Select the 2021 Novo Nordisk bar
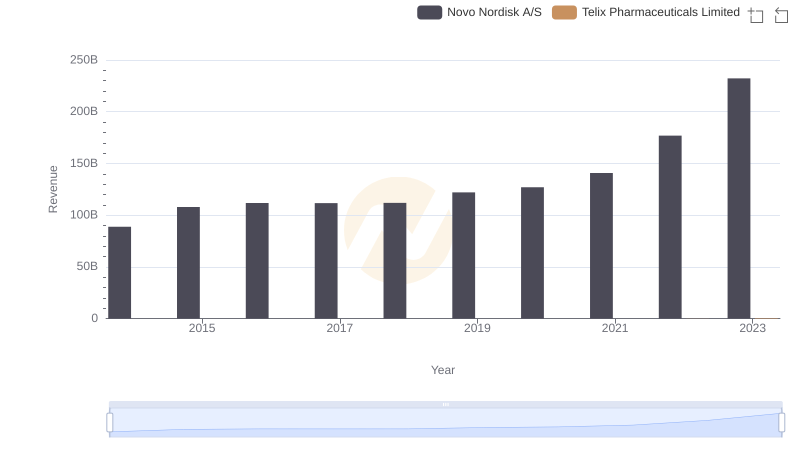Image resolution: width=800 pixels, height=461 pixels. pos(601,246)
